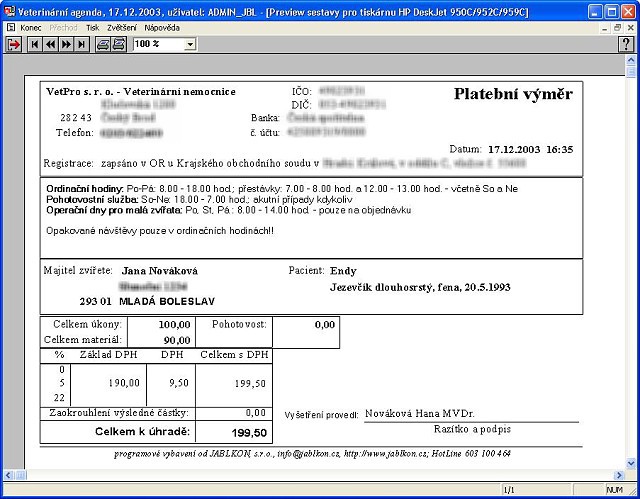
Task: Click the application icon in title bar
Action: pos(9,11)
